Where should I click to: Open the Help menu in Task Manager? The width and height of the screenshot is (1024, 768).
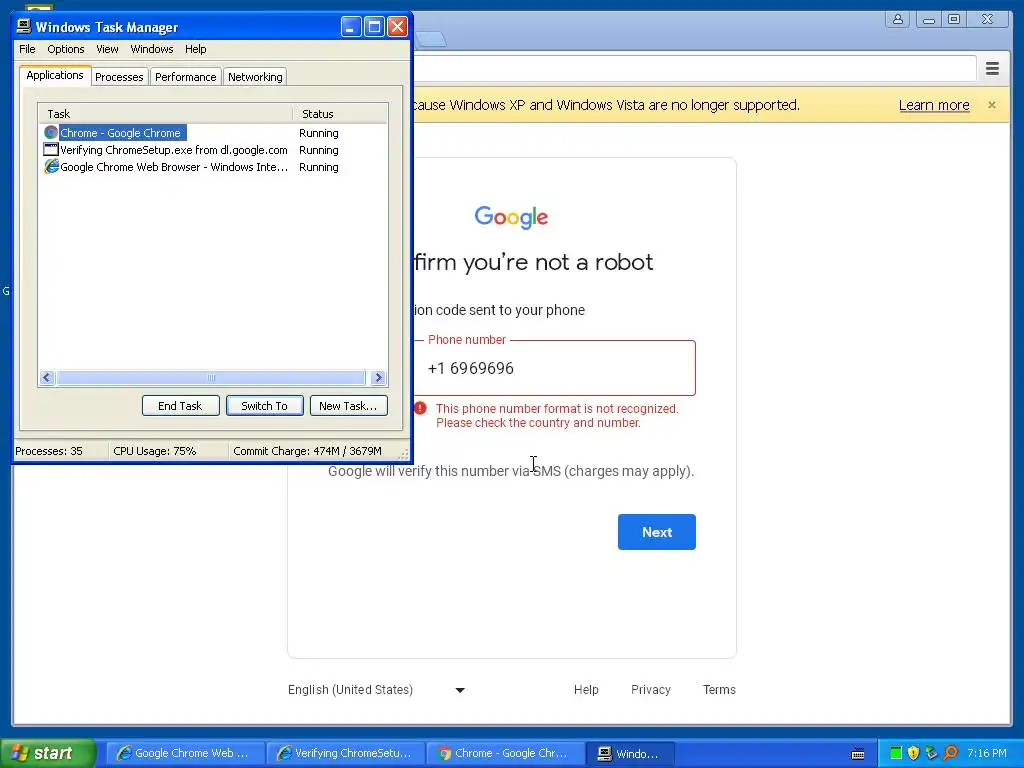click(195, 49)
